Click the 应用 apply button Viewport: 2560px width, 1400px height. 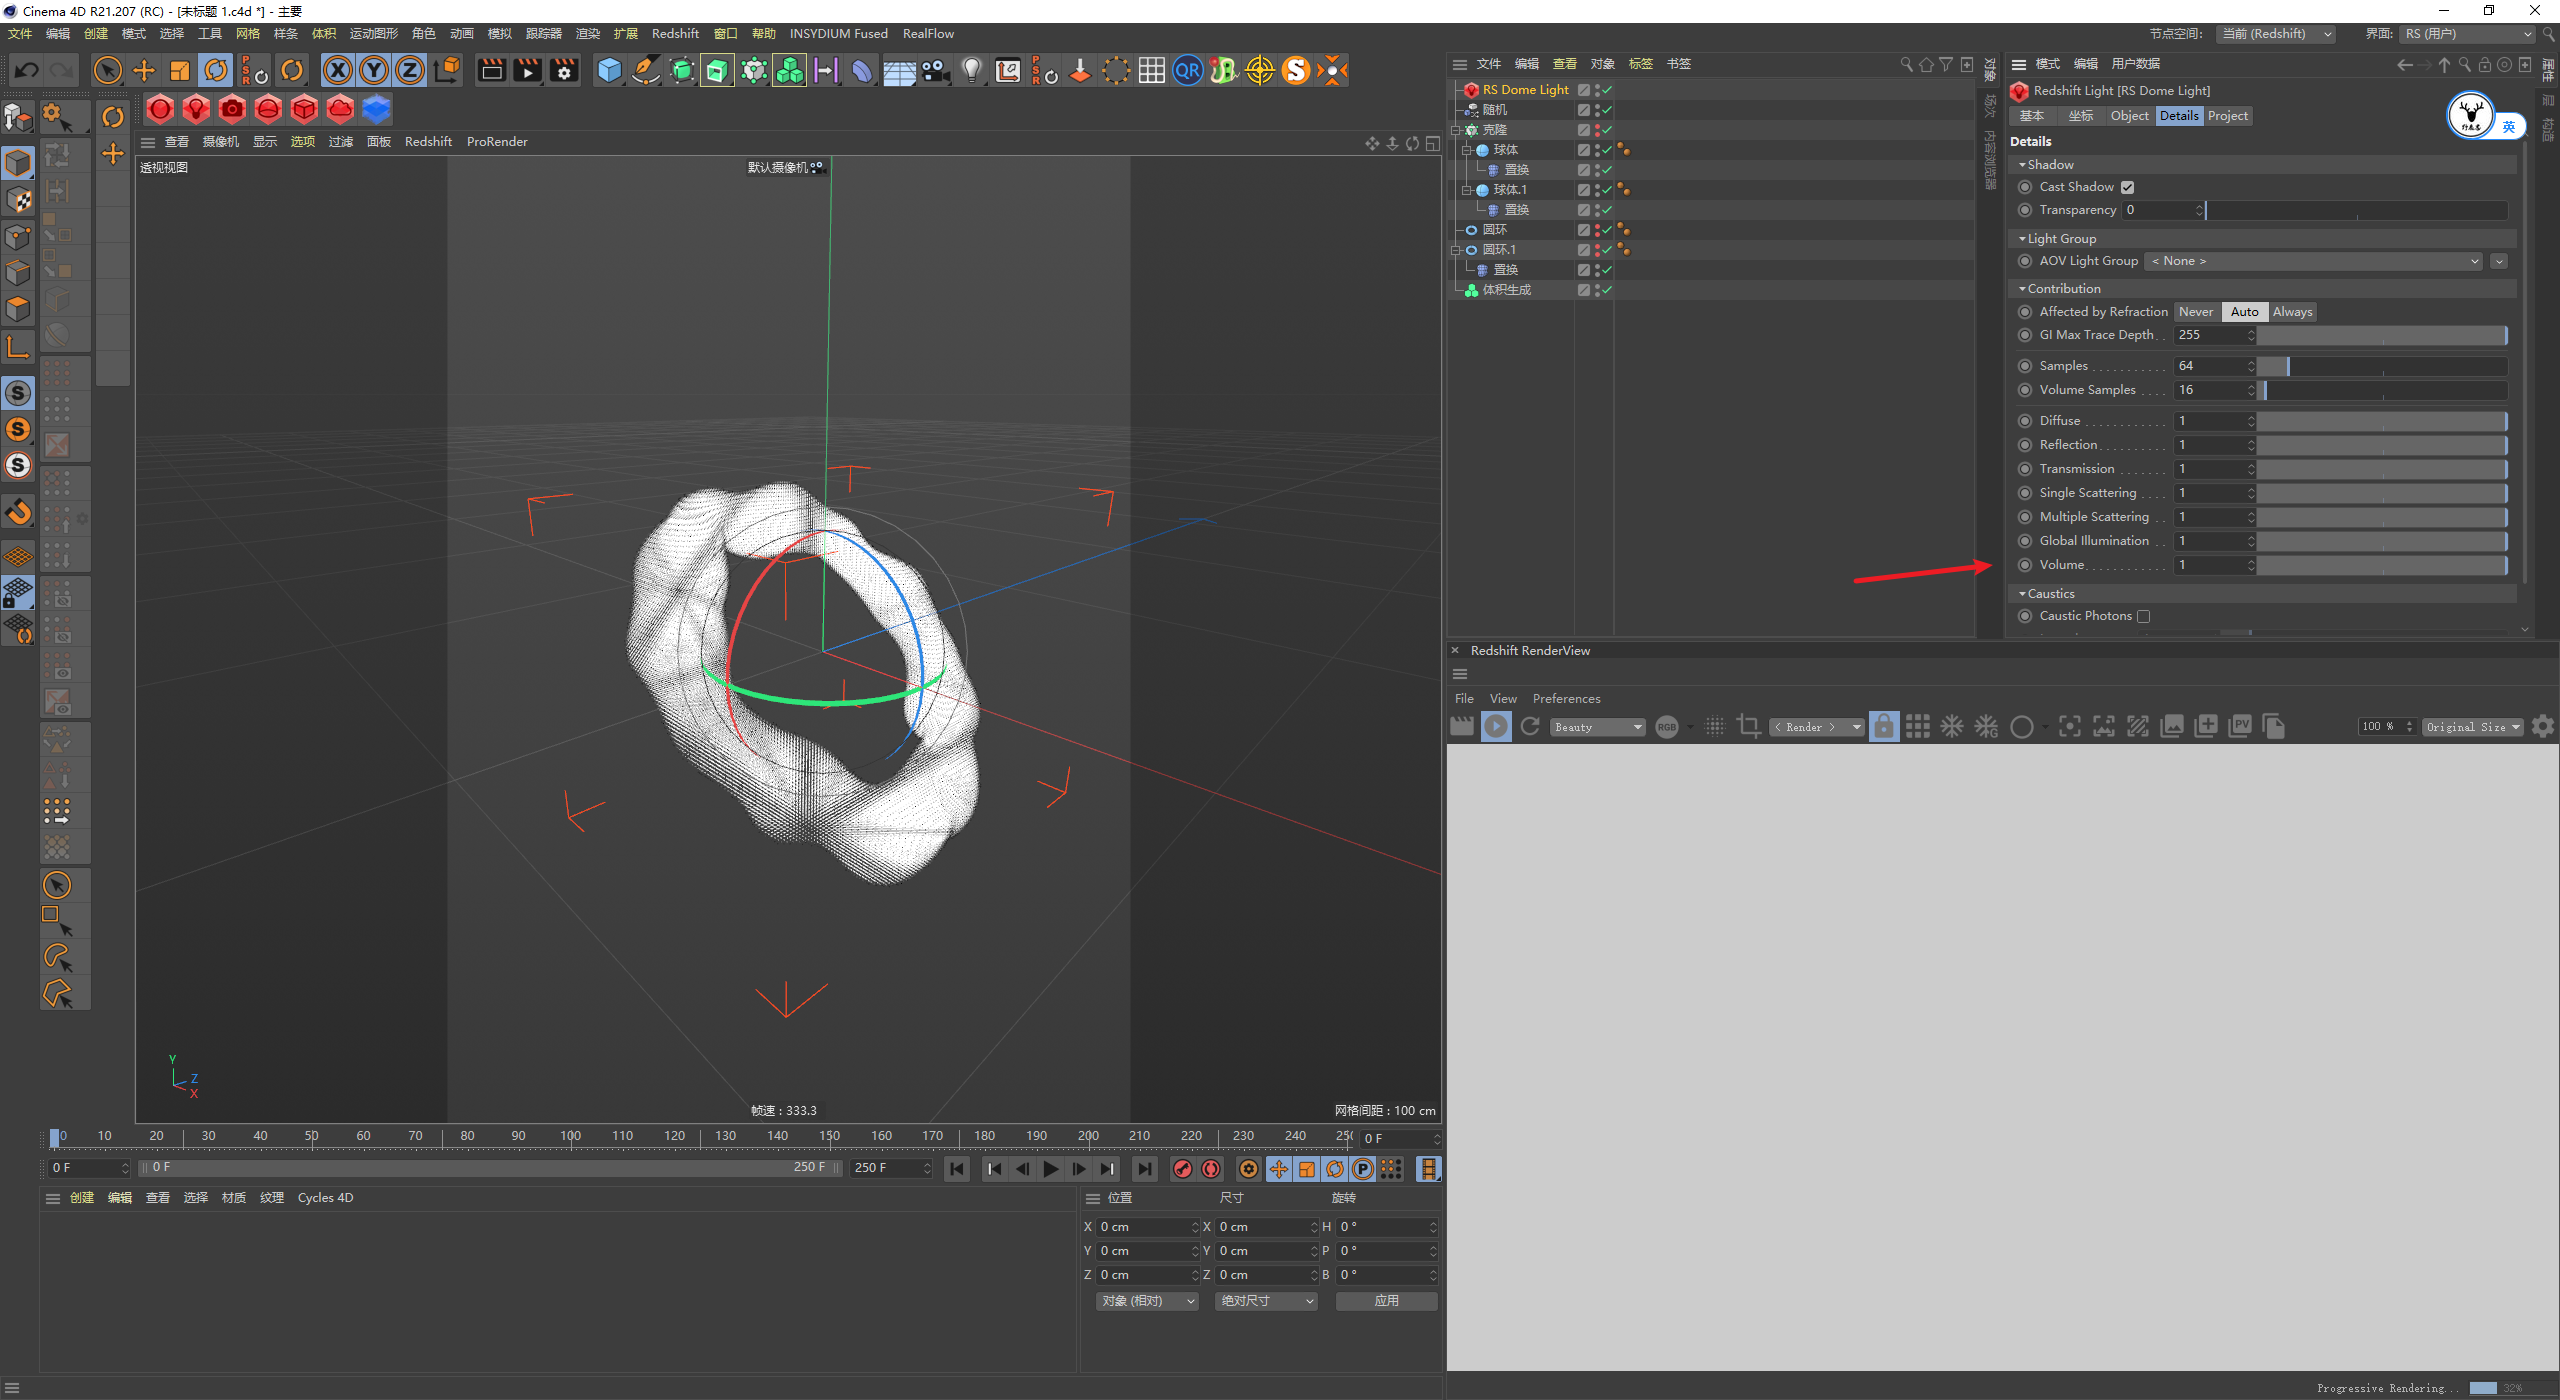[1386, 1301]
